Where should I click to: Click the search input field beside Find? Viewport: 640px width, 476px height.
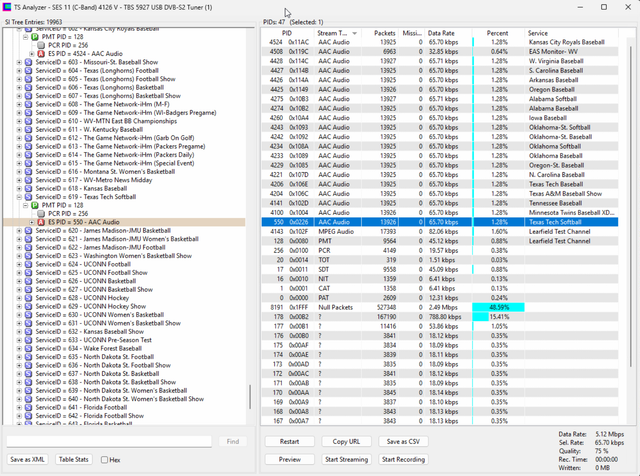pyautogui.click(x=109, y=442)
